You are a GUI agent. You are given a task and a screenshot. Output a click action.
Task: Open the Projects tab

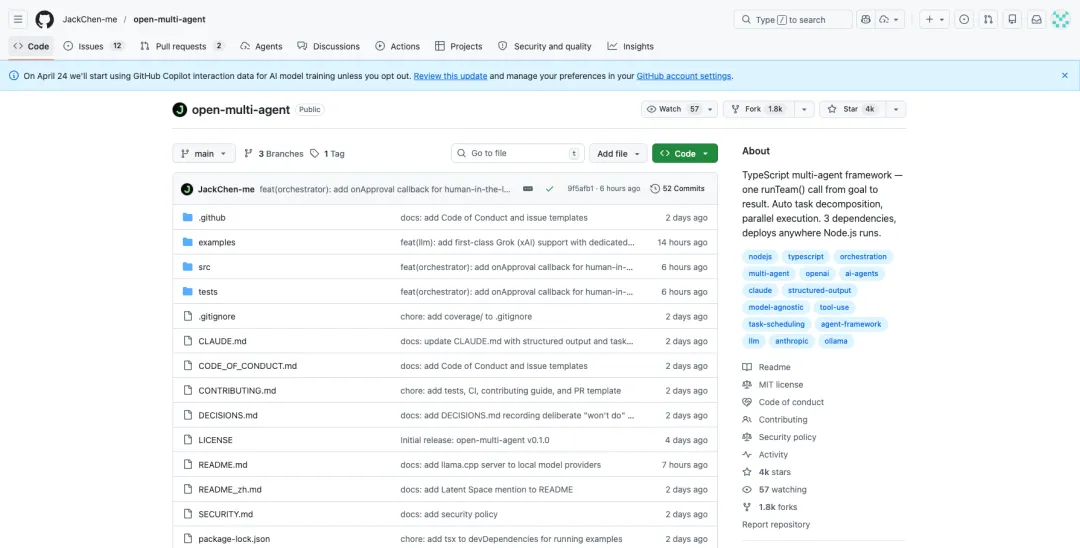click(x=459, y=46)
